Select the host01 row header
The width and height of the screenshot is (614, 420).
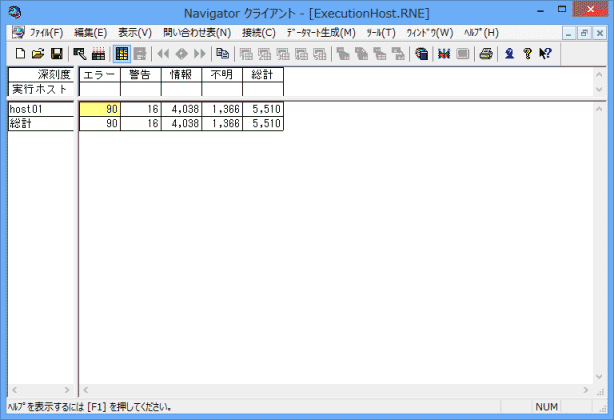(42, 110)
